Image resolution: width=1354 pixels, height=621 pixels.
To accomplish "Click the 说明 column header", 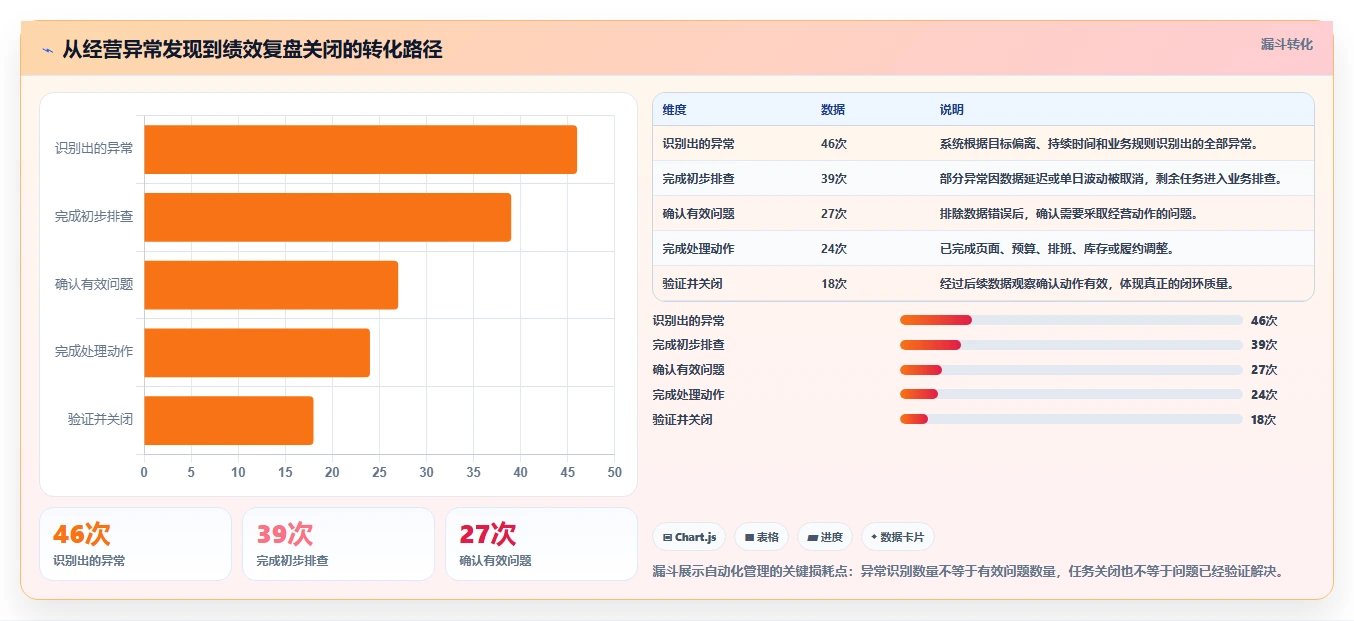I will (952, 110).
